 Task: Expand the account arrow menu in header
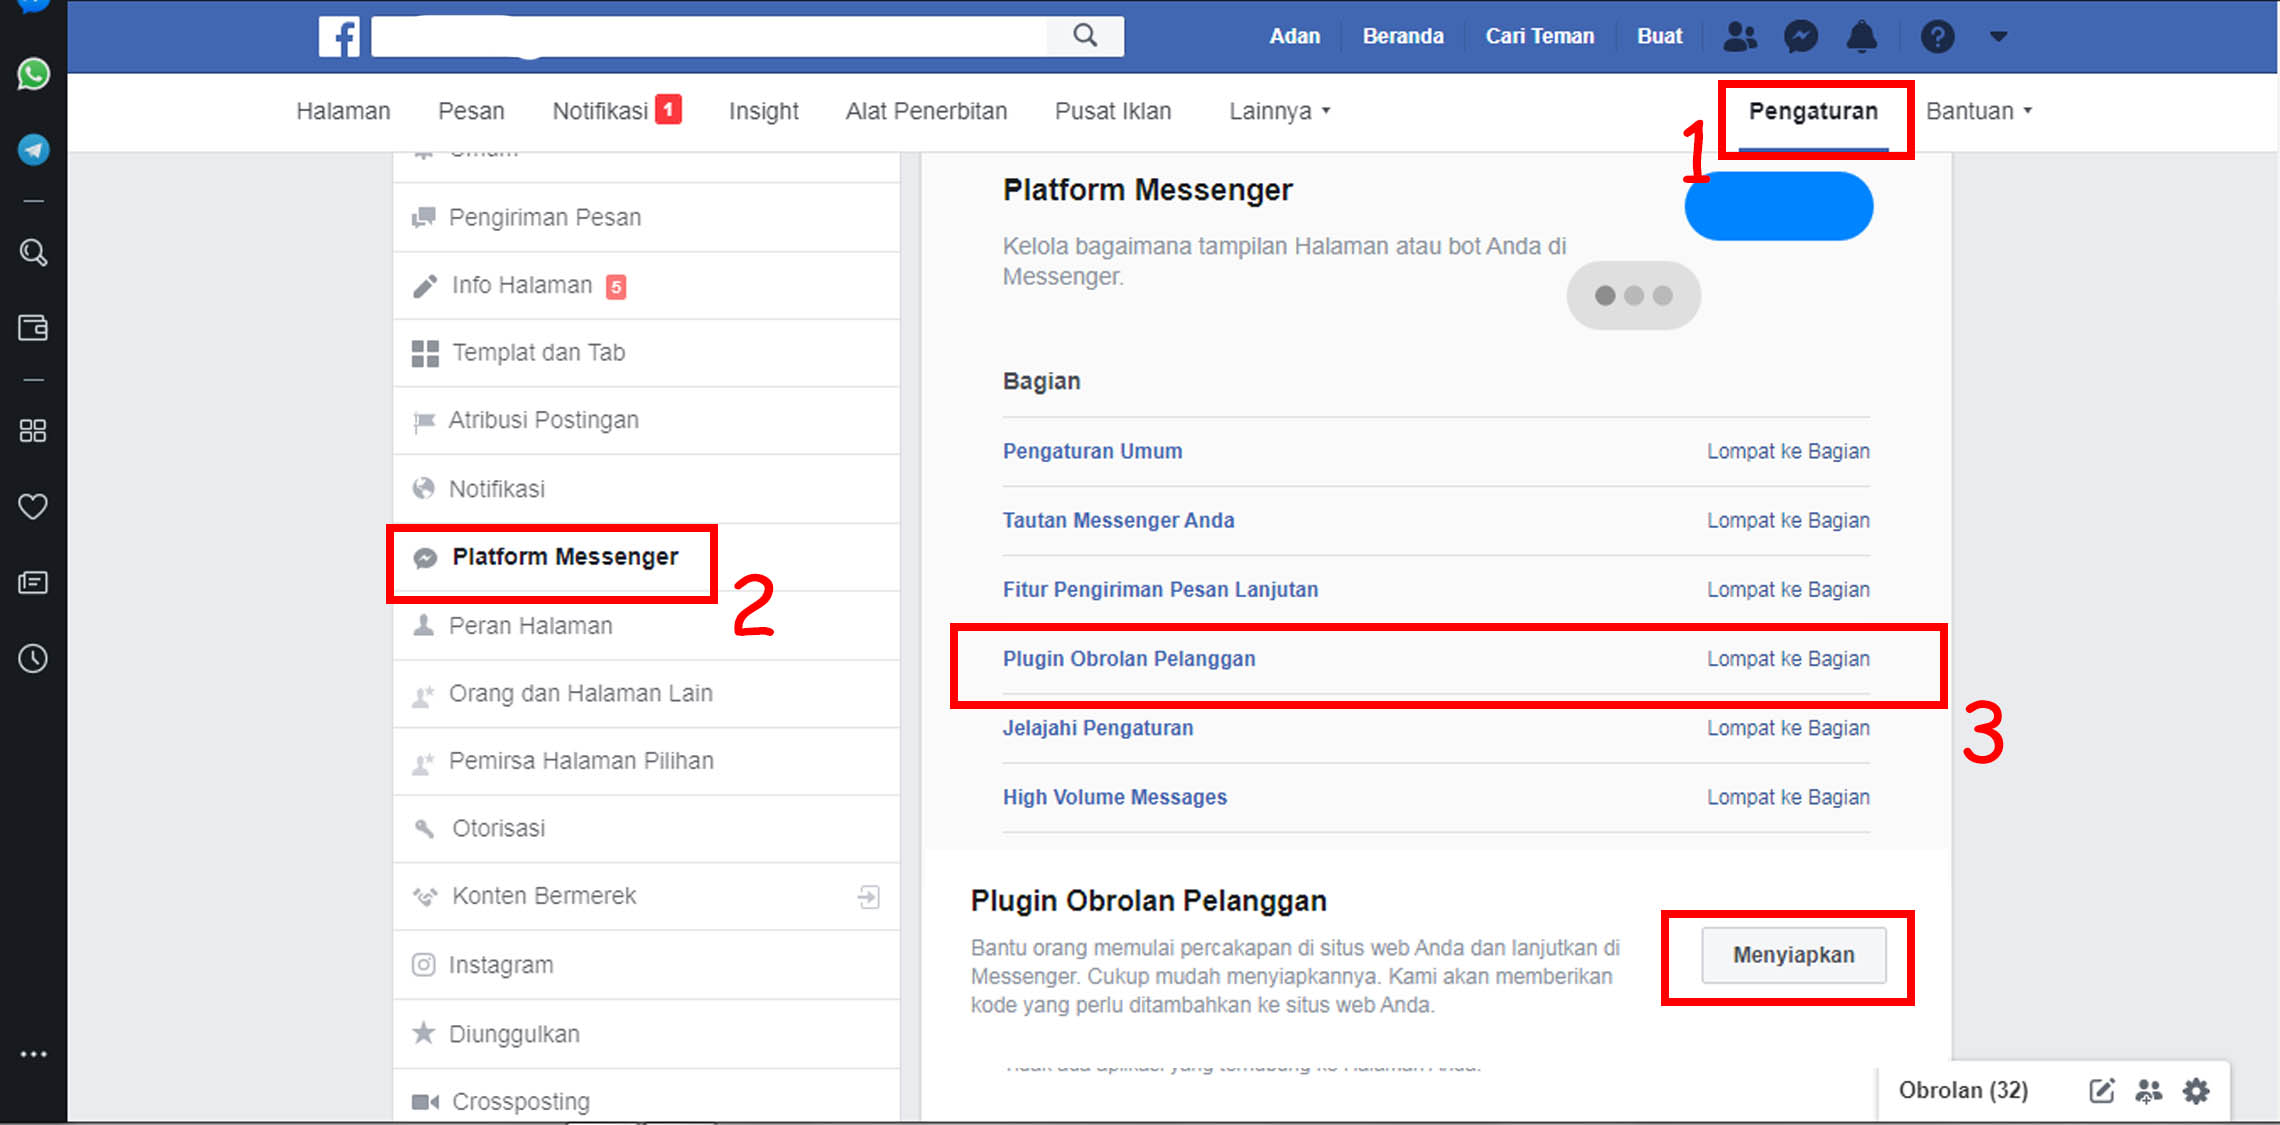[x=1998, y=37]
